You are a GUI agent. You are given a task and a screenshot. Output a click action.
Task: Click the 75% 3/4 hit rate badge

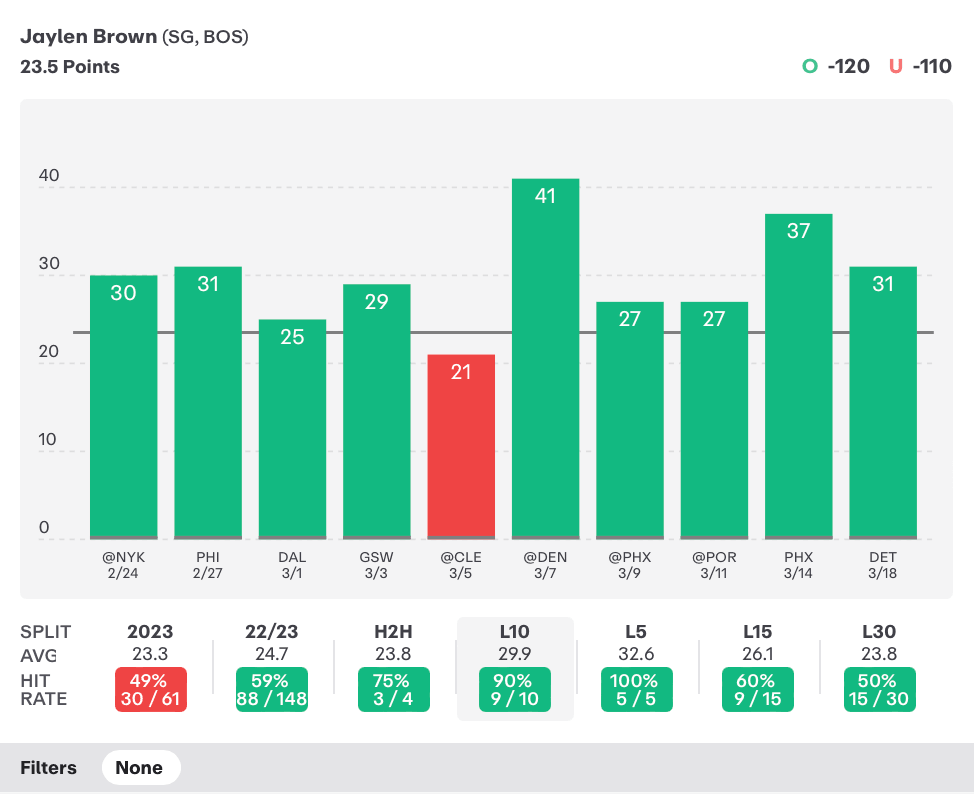tap(394, 690)
